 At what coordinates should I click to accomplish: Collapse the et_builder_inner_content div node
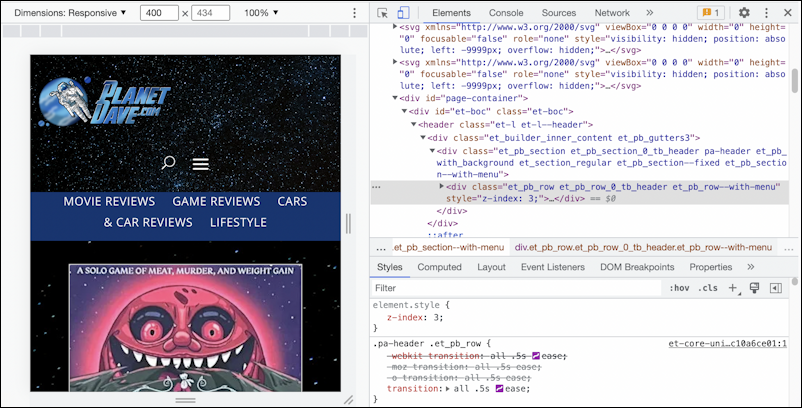[x=423, y=138]
